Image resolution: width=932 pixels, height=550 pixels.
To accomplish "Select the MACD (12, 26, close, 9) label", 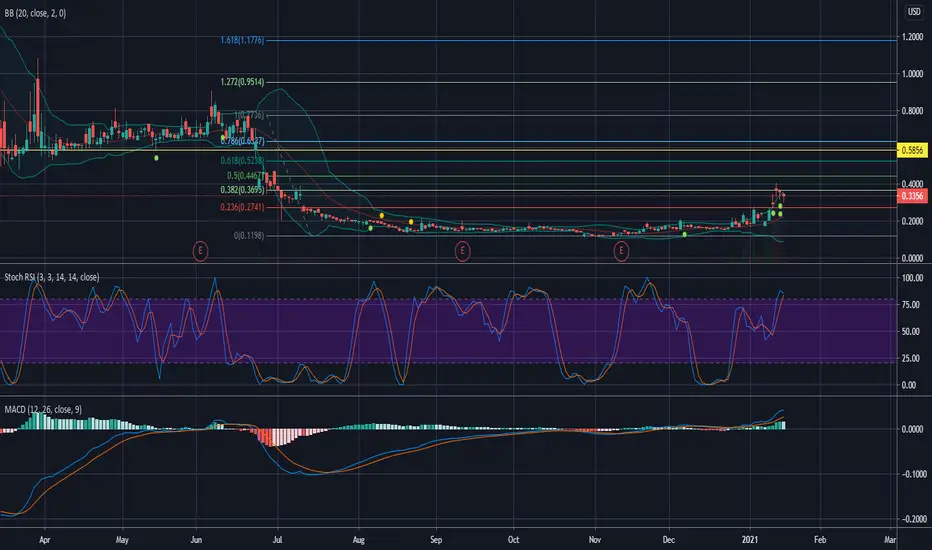I will pyautogui.click(x=43, y=409).
